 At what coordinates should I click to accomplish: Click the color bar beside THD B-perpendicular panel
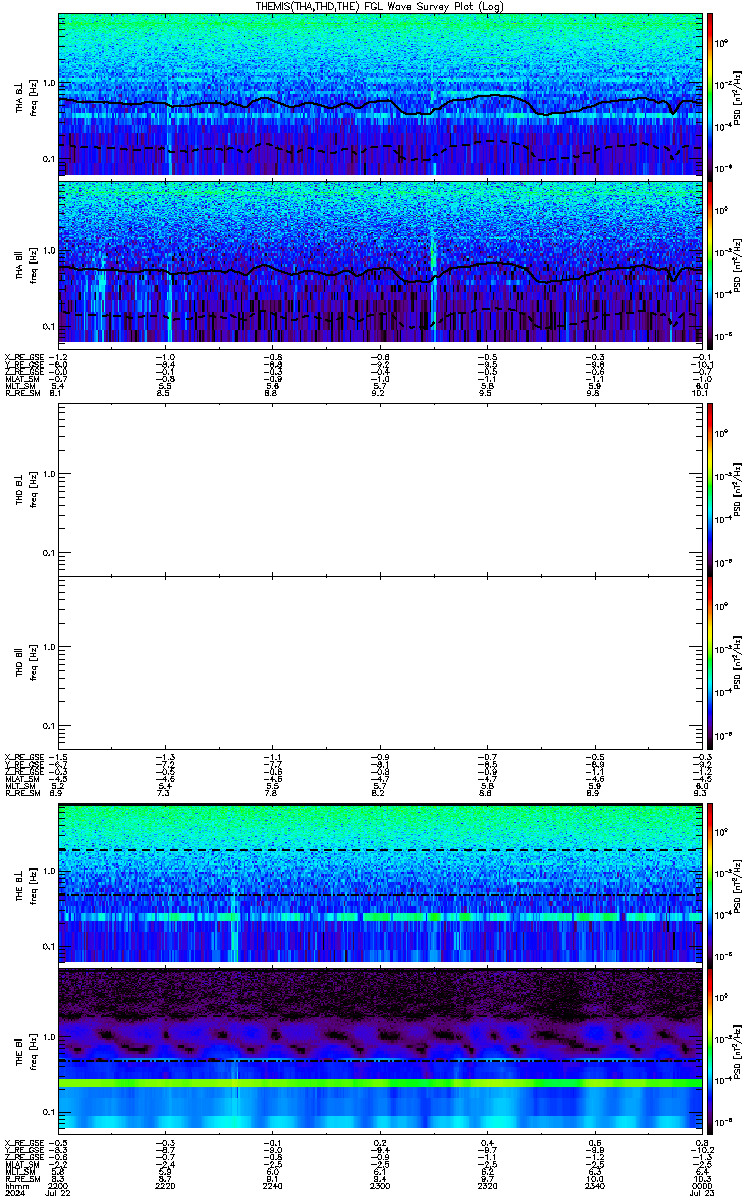(711, 488)
